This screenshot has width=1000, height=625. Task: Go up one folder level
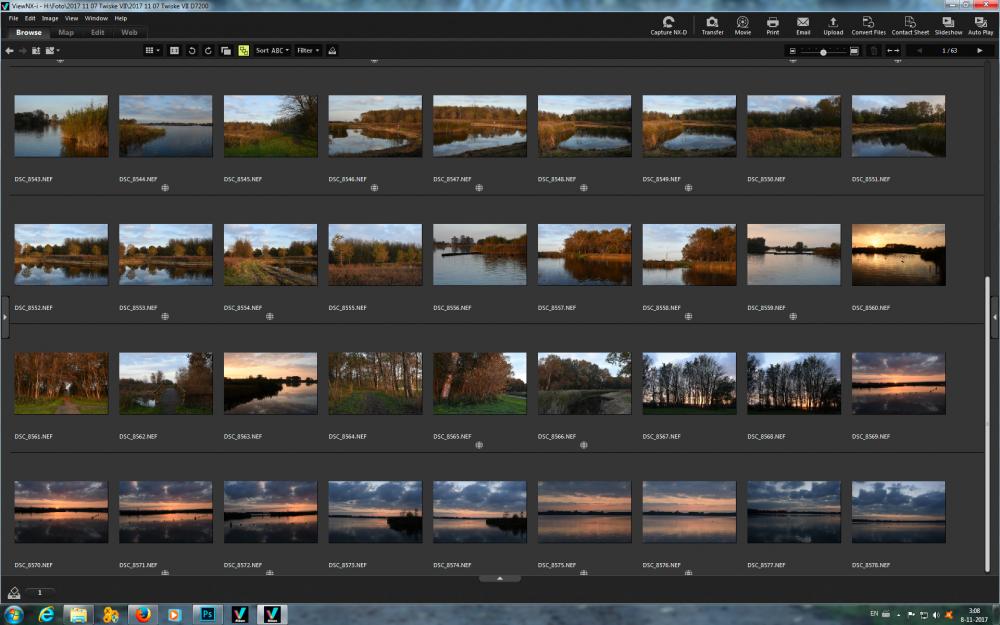click(x=36, y=50)
